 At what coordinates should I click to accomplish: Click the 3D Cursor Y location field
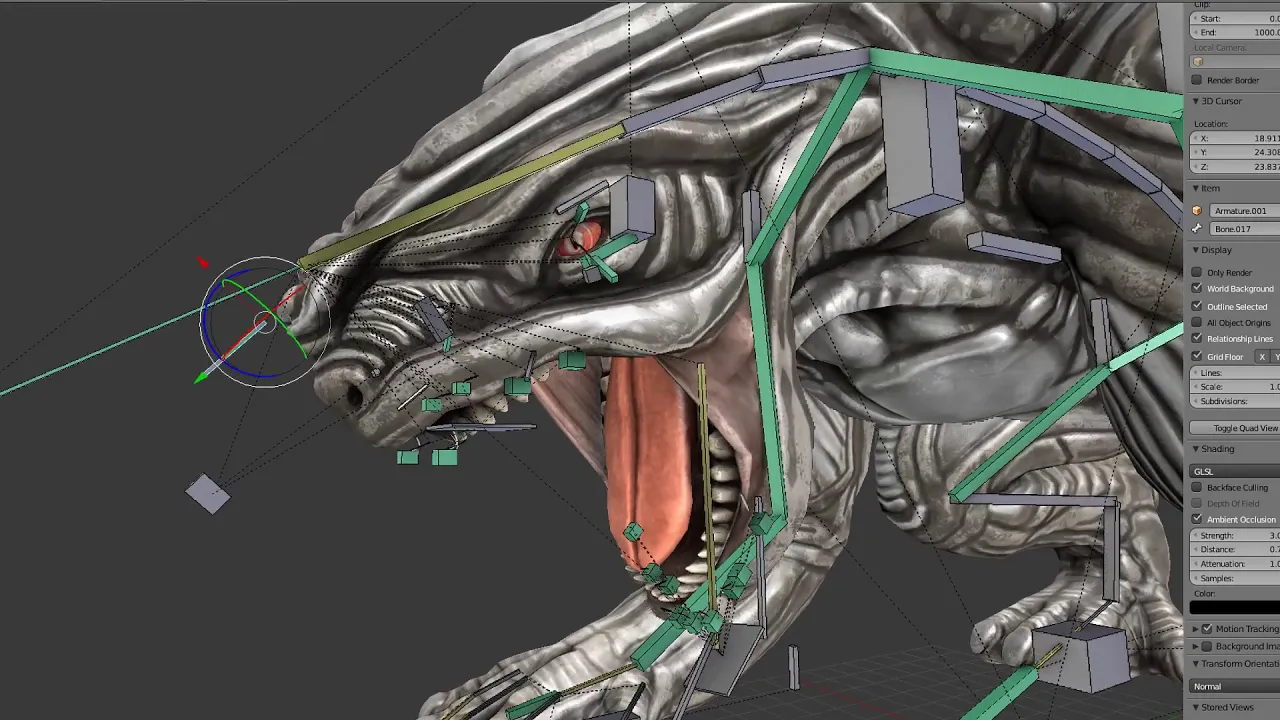click(x=1235, y=152)
